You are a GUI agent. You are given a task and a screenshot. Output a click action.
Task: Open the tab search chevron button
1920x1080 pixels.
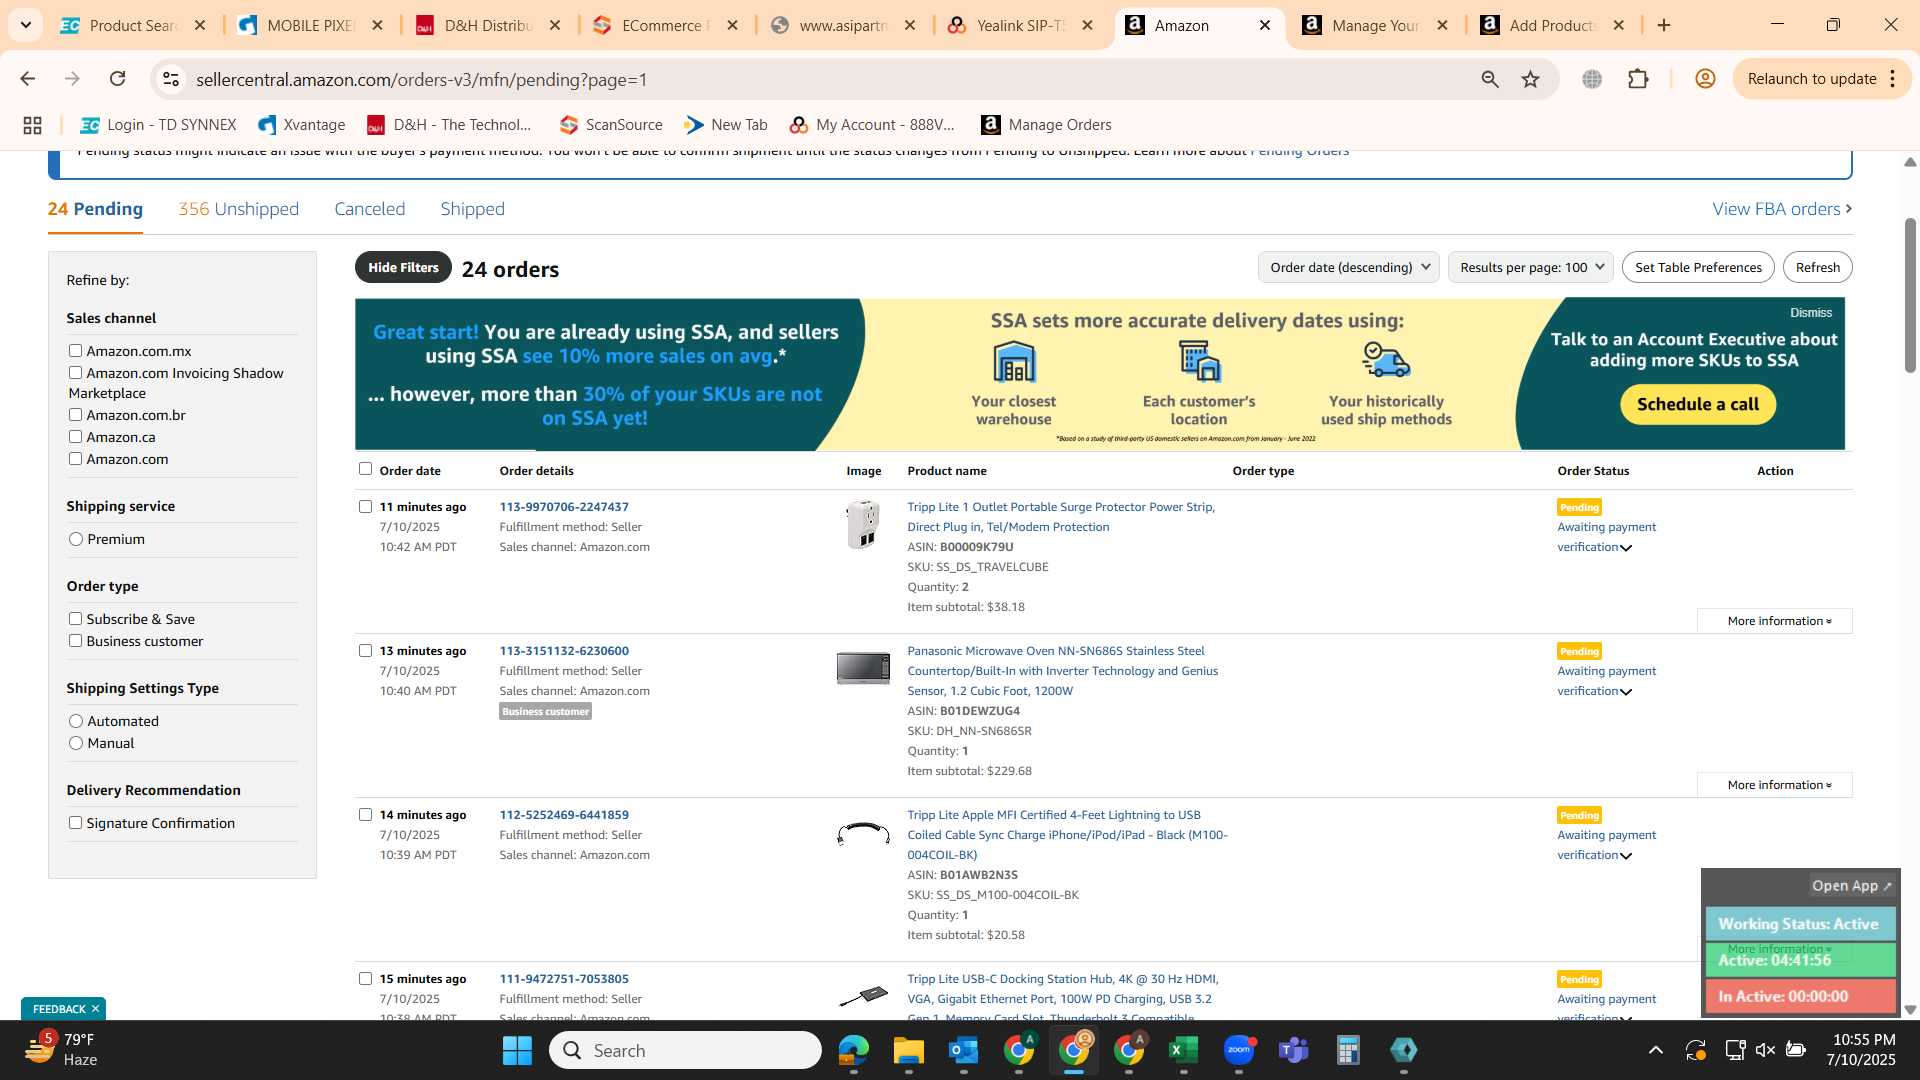coord(25,25)
